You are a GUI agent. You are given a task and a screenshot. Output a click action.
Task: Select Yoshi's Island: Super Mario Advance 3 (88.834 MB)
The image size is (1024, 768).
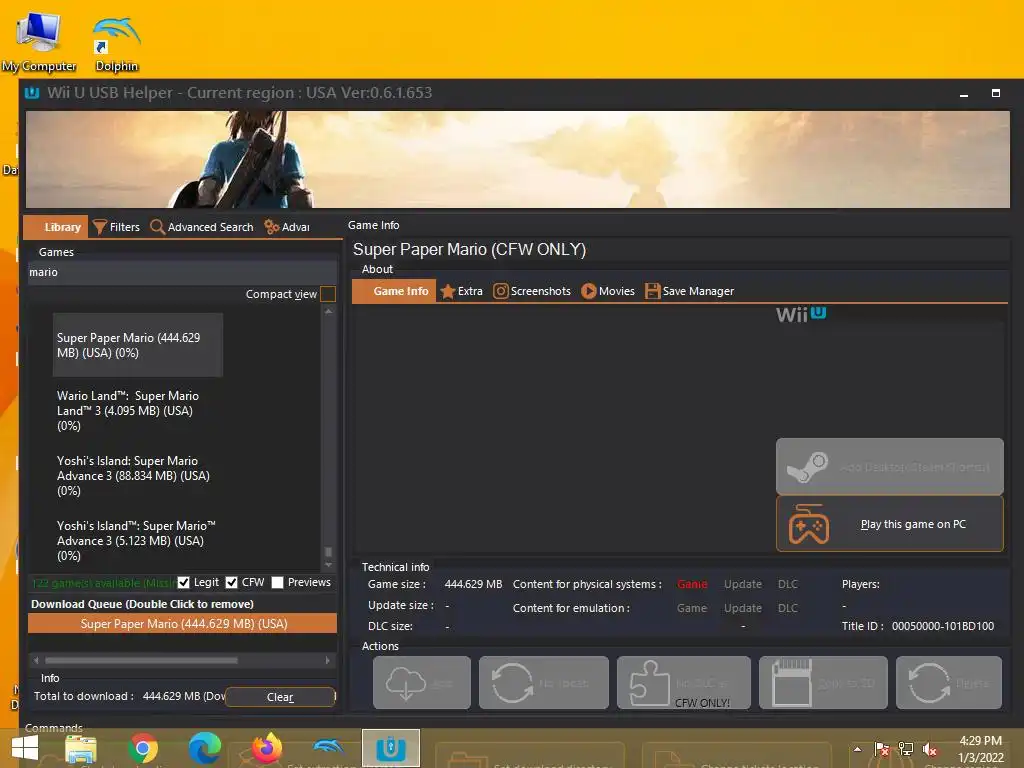click(138, 476)
